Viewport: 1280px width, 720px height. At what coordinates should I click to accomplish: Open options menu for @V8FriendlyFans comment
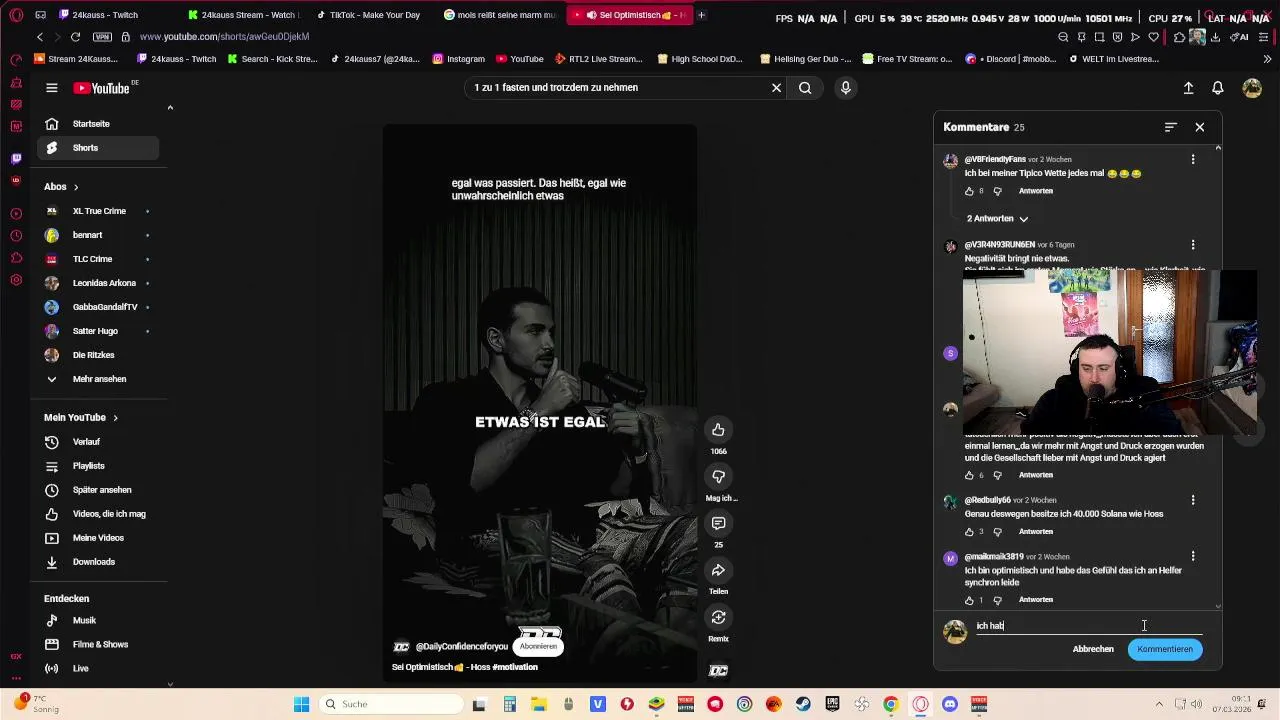(1192, 160)
